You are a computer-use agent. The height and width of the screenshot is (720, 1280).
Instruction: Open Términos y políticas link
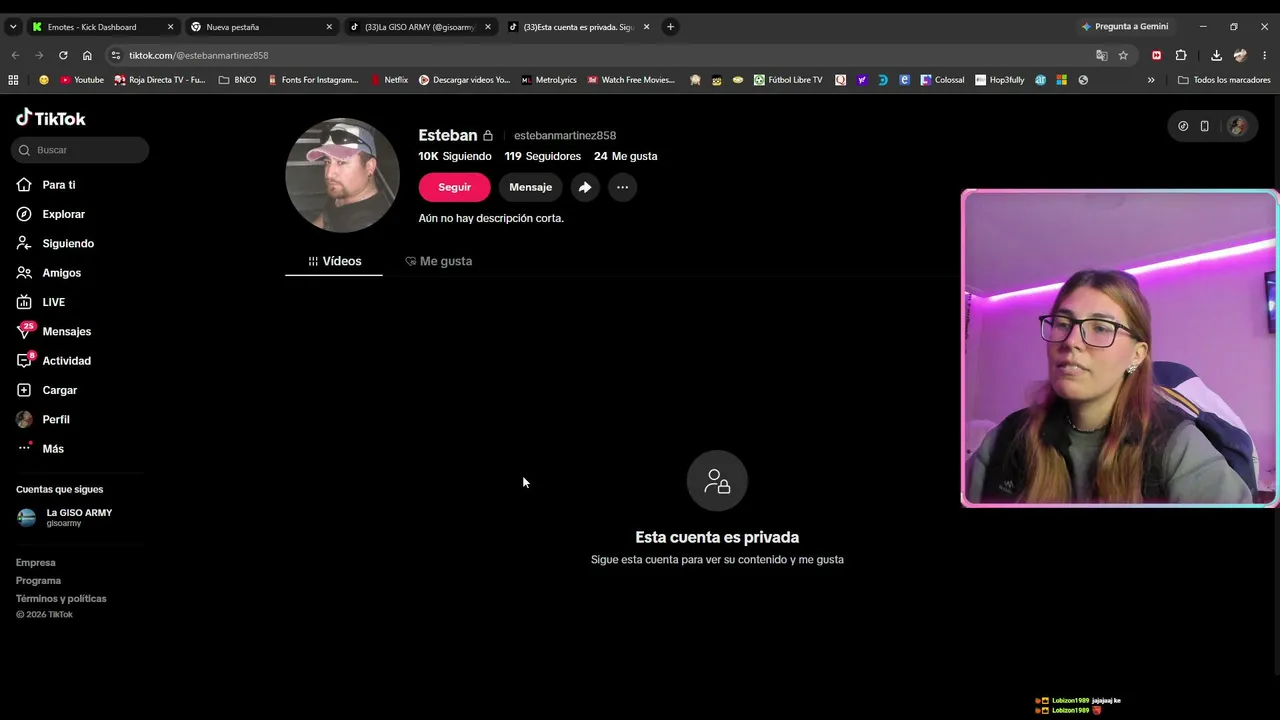[x=61, y=599]
